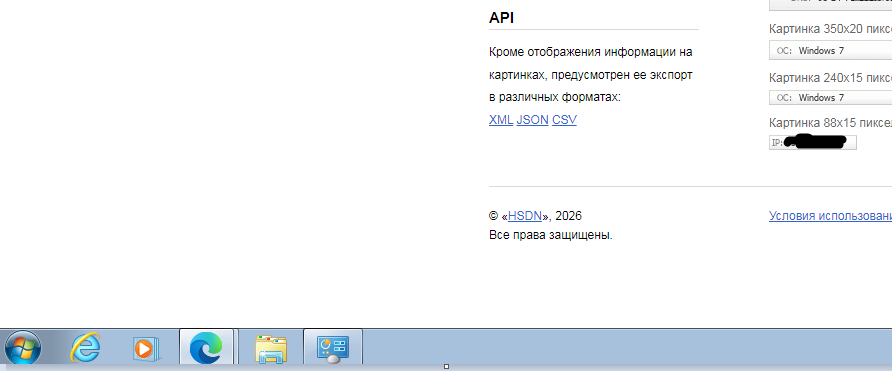Click the Кроме отображения информации paragraph

(590, 75)
